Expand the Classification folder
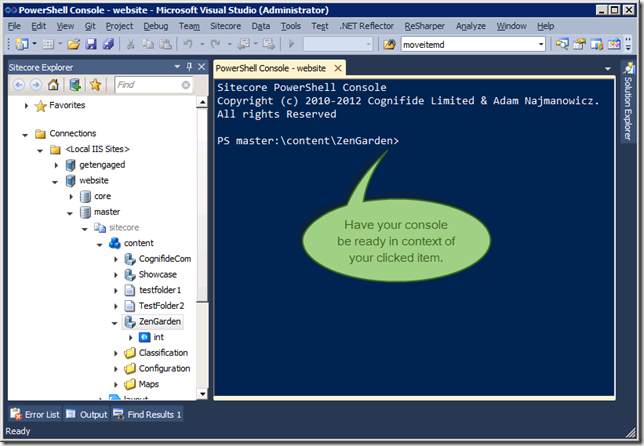The width and height of the screenshot is (644, 446). pyautogui.click(x=115, y=353)
